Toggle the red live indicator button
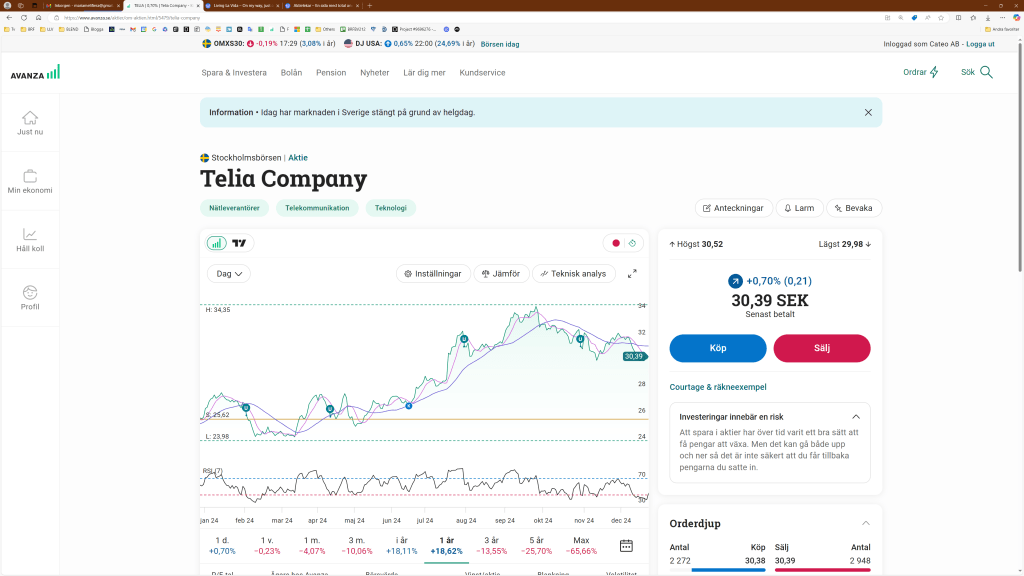The width and height of the screenshot is (1024, 576). (x=616, y=243)
